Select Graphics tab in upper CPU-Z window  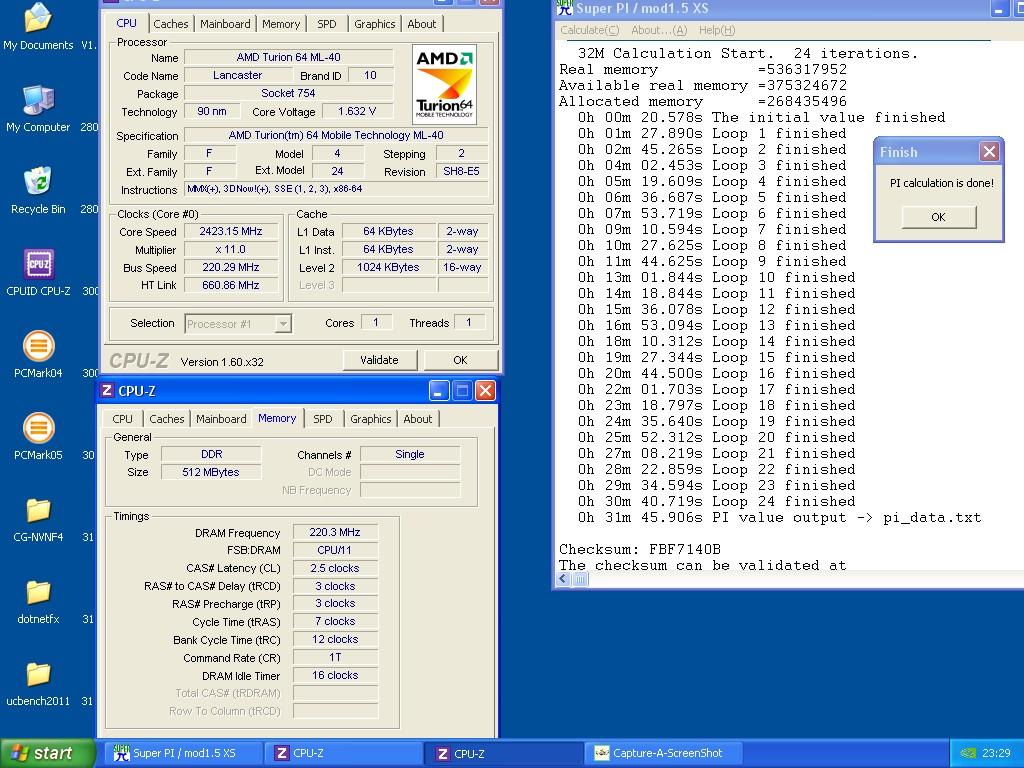[x=374, y=24]
